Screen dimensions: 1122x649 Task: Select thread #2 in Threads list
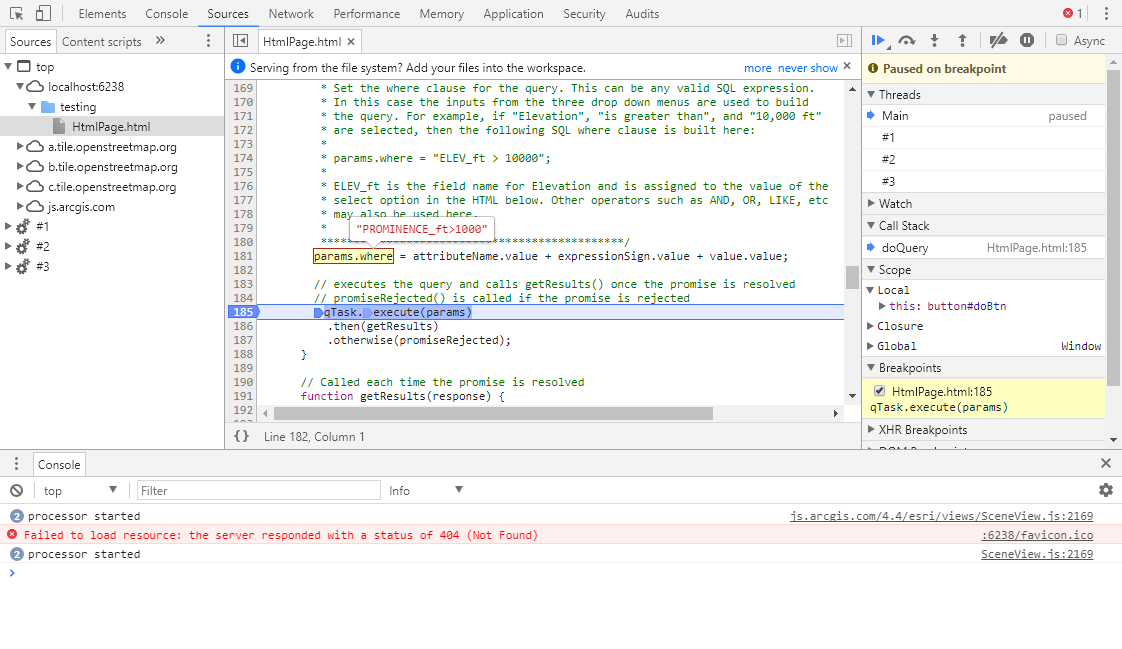pos(984,160)
